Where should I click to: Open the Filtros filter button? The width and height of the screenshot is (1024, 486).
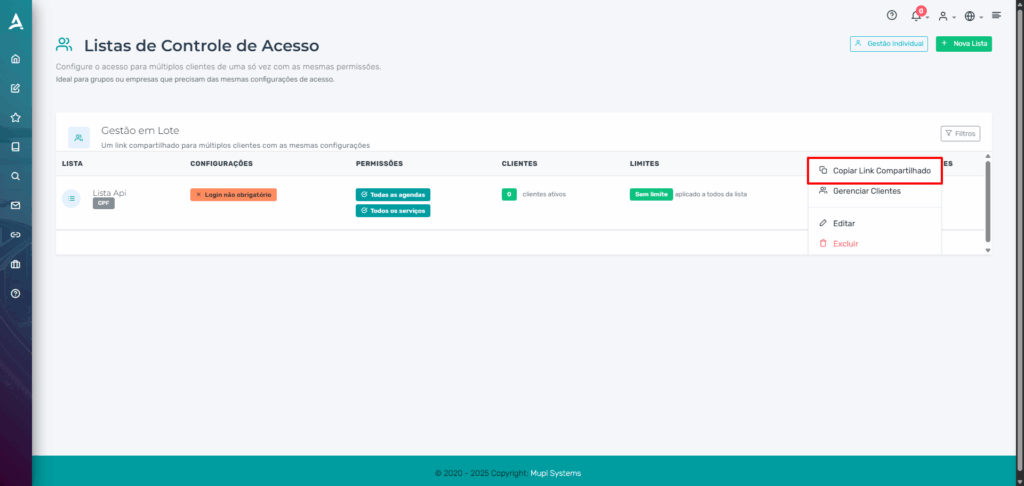pyautogui.click(x=960, y=133)
